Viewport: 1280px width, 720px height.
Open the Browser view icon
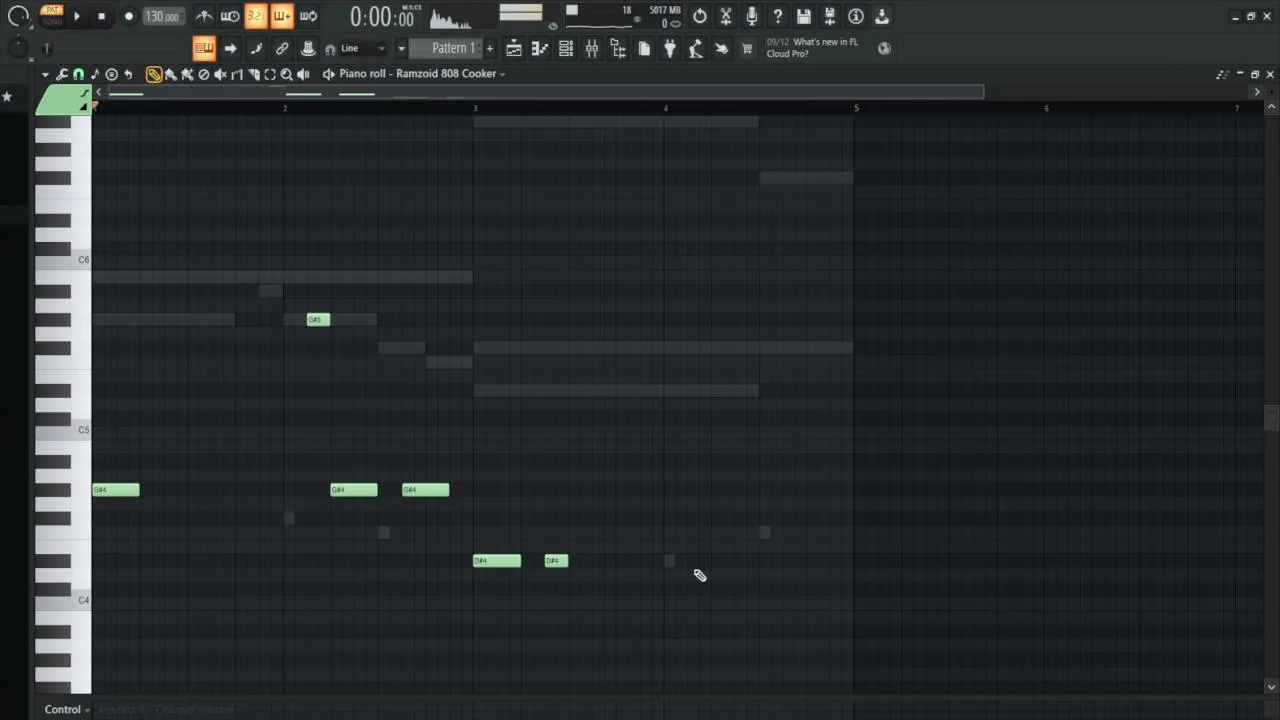618,48
